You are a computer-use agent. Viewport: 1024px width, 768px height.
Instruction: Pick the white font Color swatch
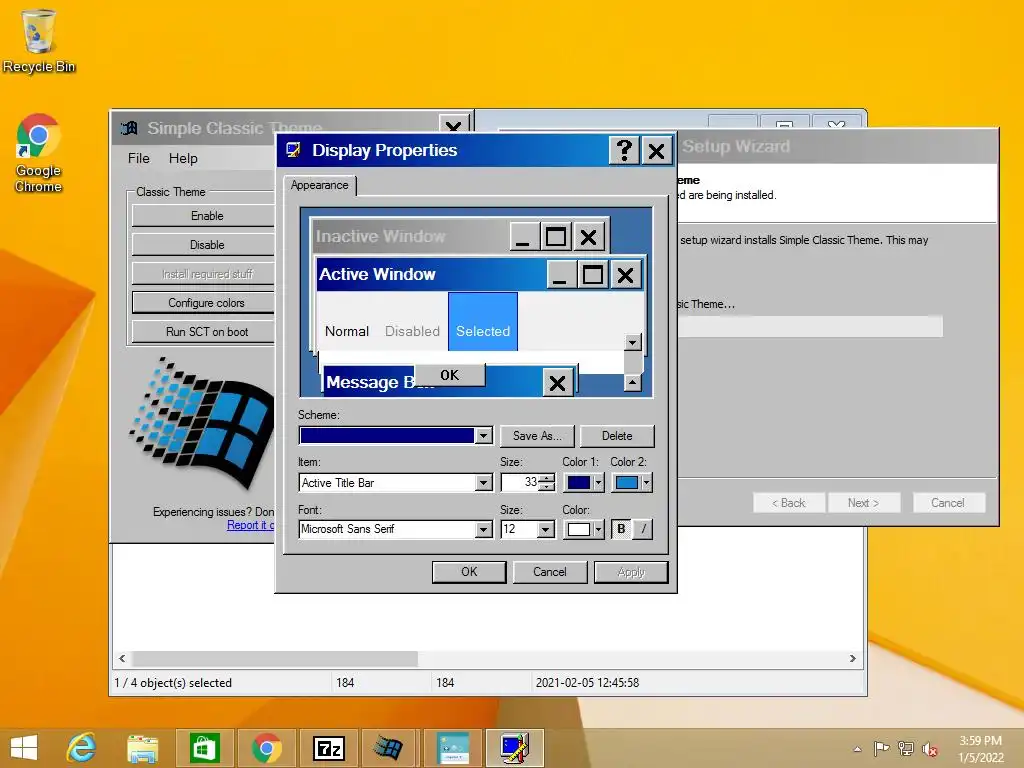coord(579,529)
